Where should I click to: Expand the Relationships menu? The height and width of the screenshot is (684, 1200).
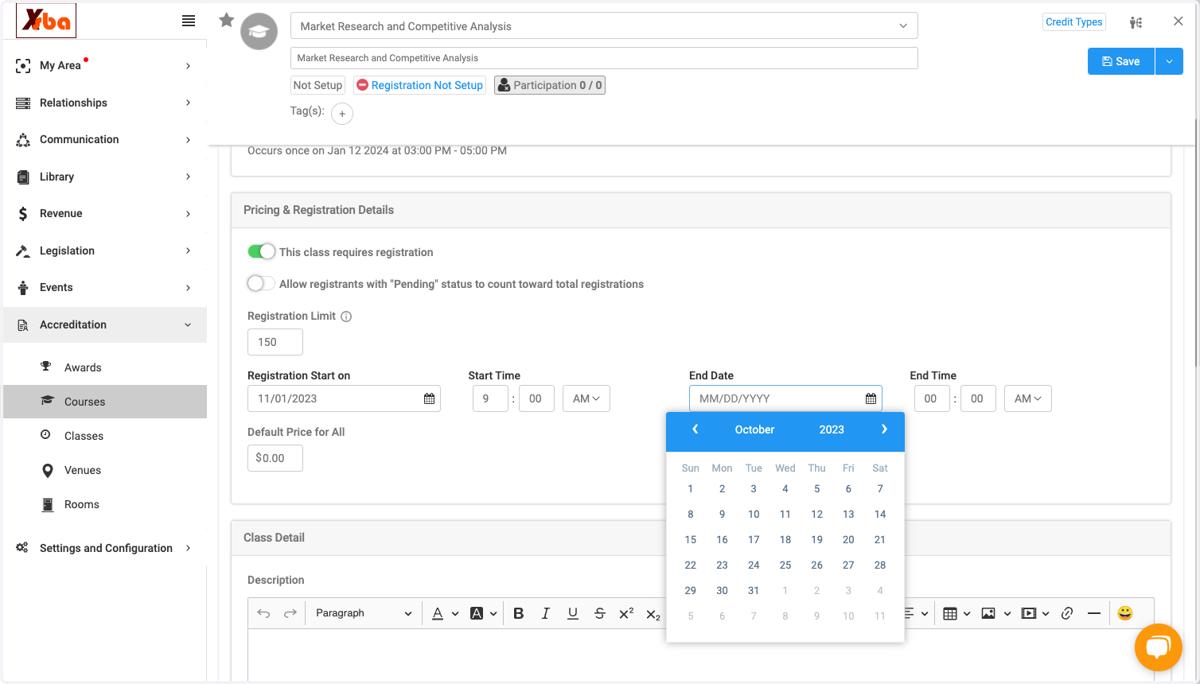point(104,103)
